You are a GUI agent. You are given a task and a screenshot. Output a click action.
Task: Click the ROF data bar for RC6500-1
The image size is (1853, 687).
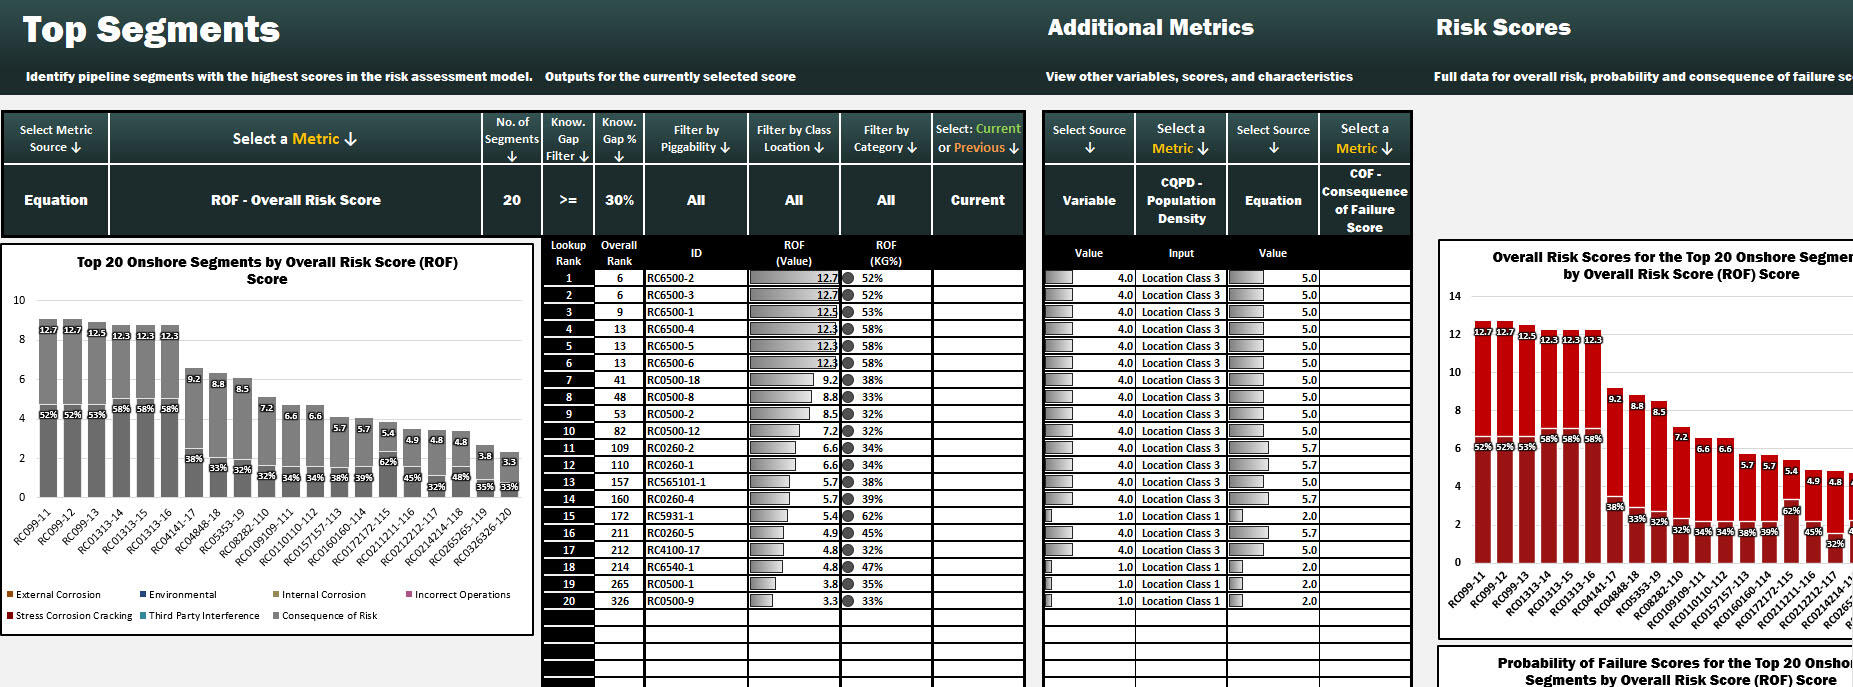click(x=792, y=312)
